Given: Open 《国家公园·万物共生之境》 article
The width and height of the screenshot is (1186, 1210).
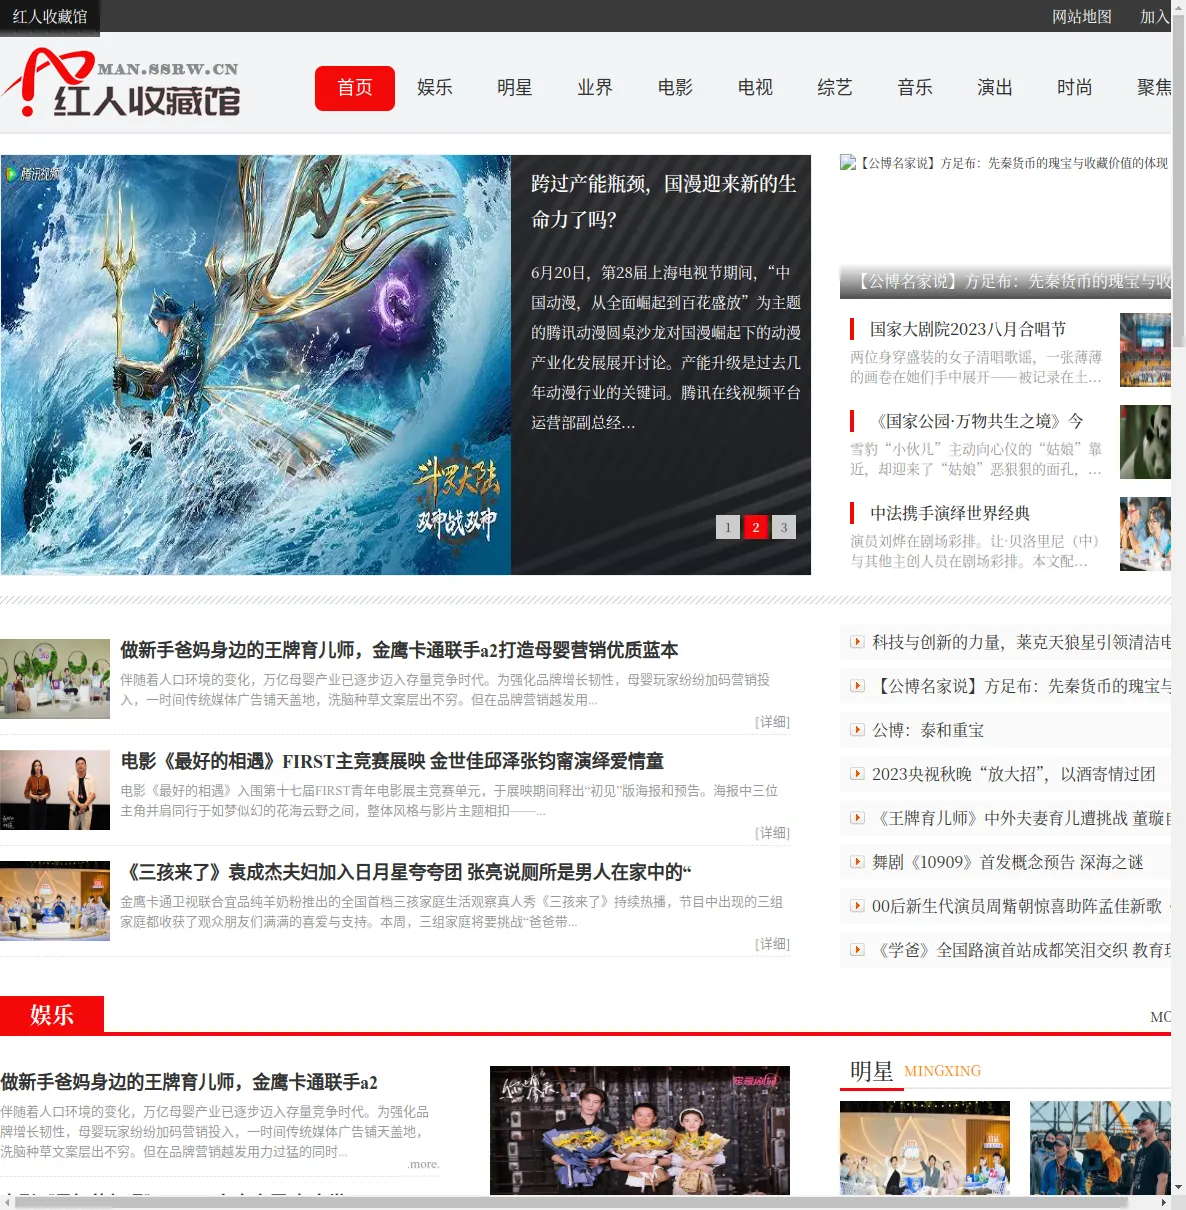Looking at the screenshot, I should [977, 421].
